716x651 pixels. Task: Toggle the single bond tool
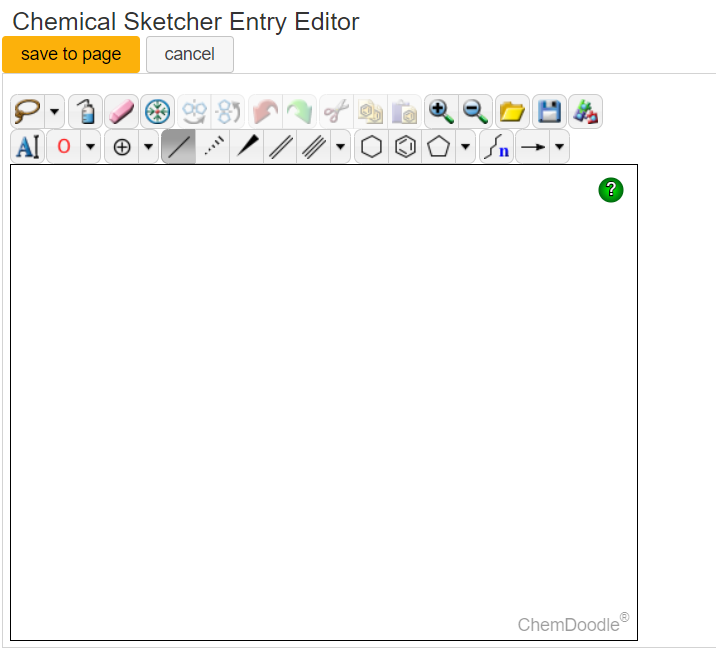click(x=178, y=147)
